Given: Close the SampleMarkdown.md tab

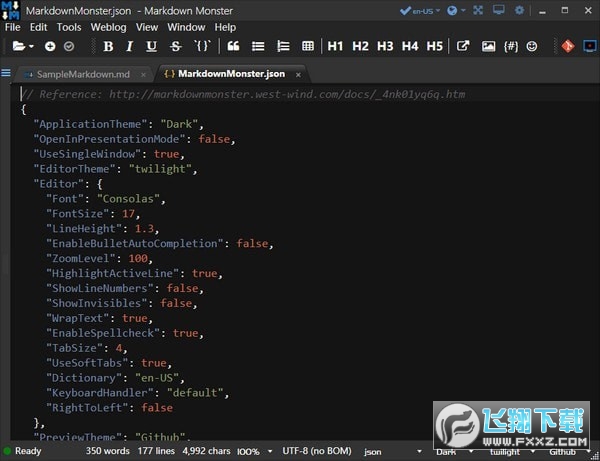Looking at the screenshot, I should pos(143,75).
